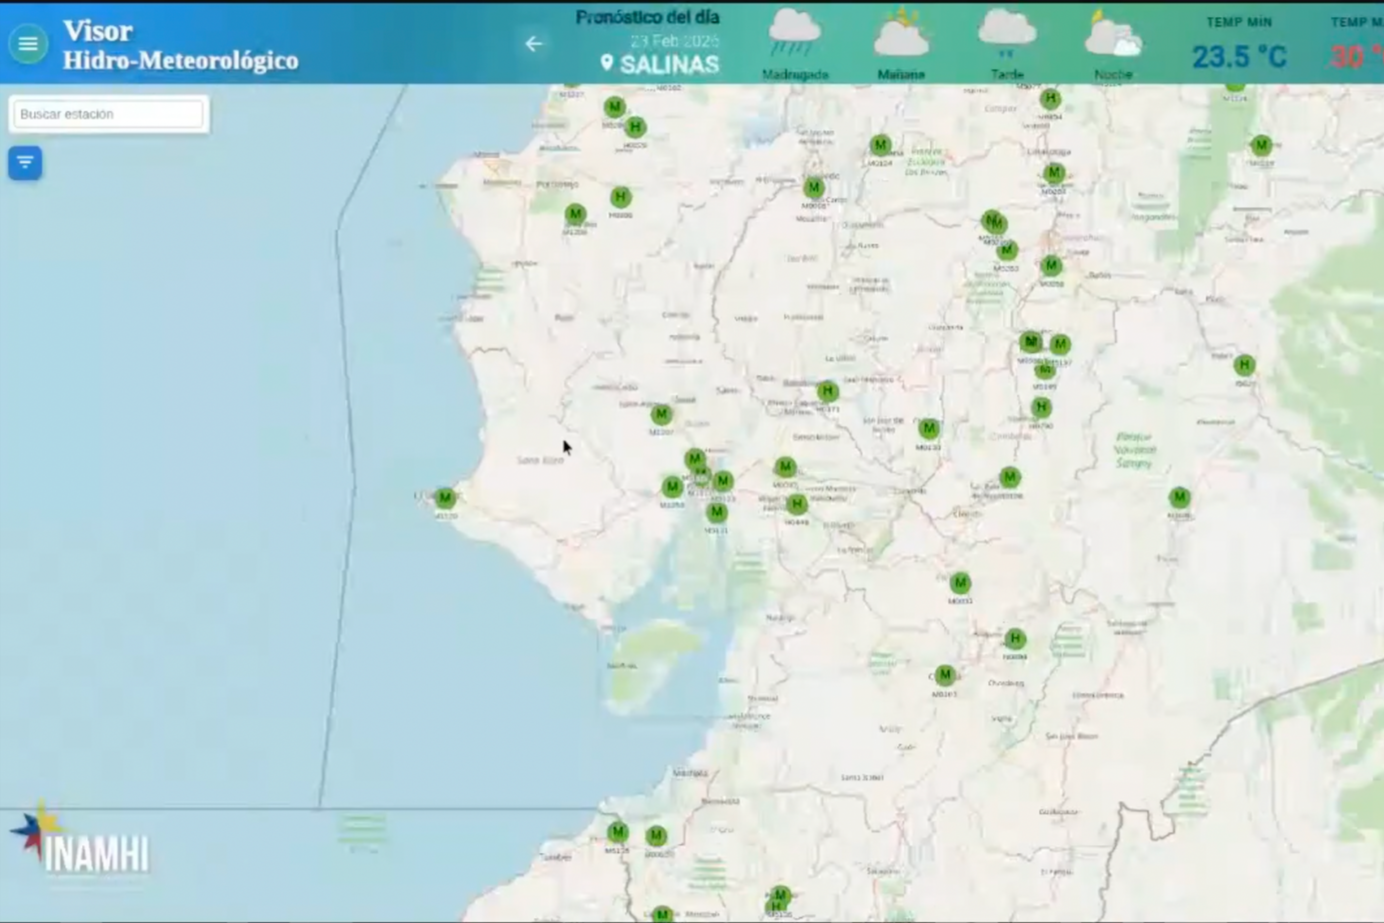Open the sidebar hamburger menu
Viewport: 1384px width, 923px height.
pos(27,43)
